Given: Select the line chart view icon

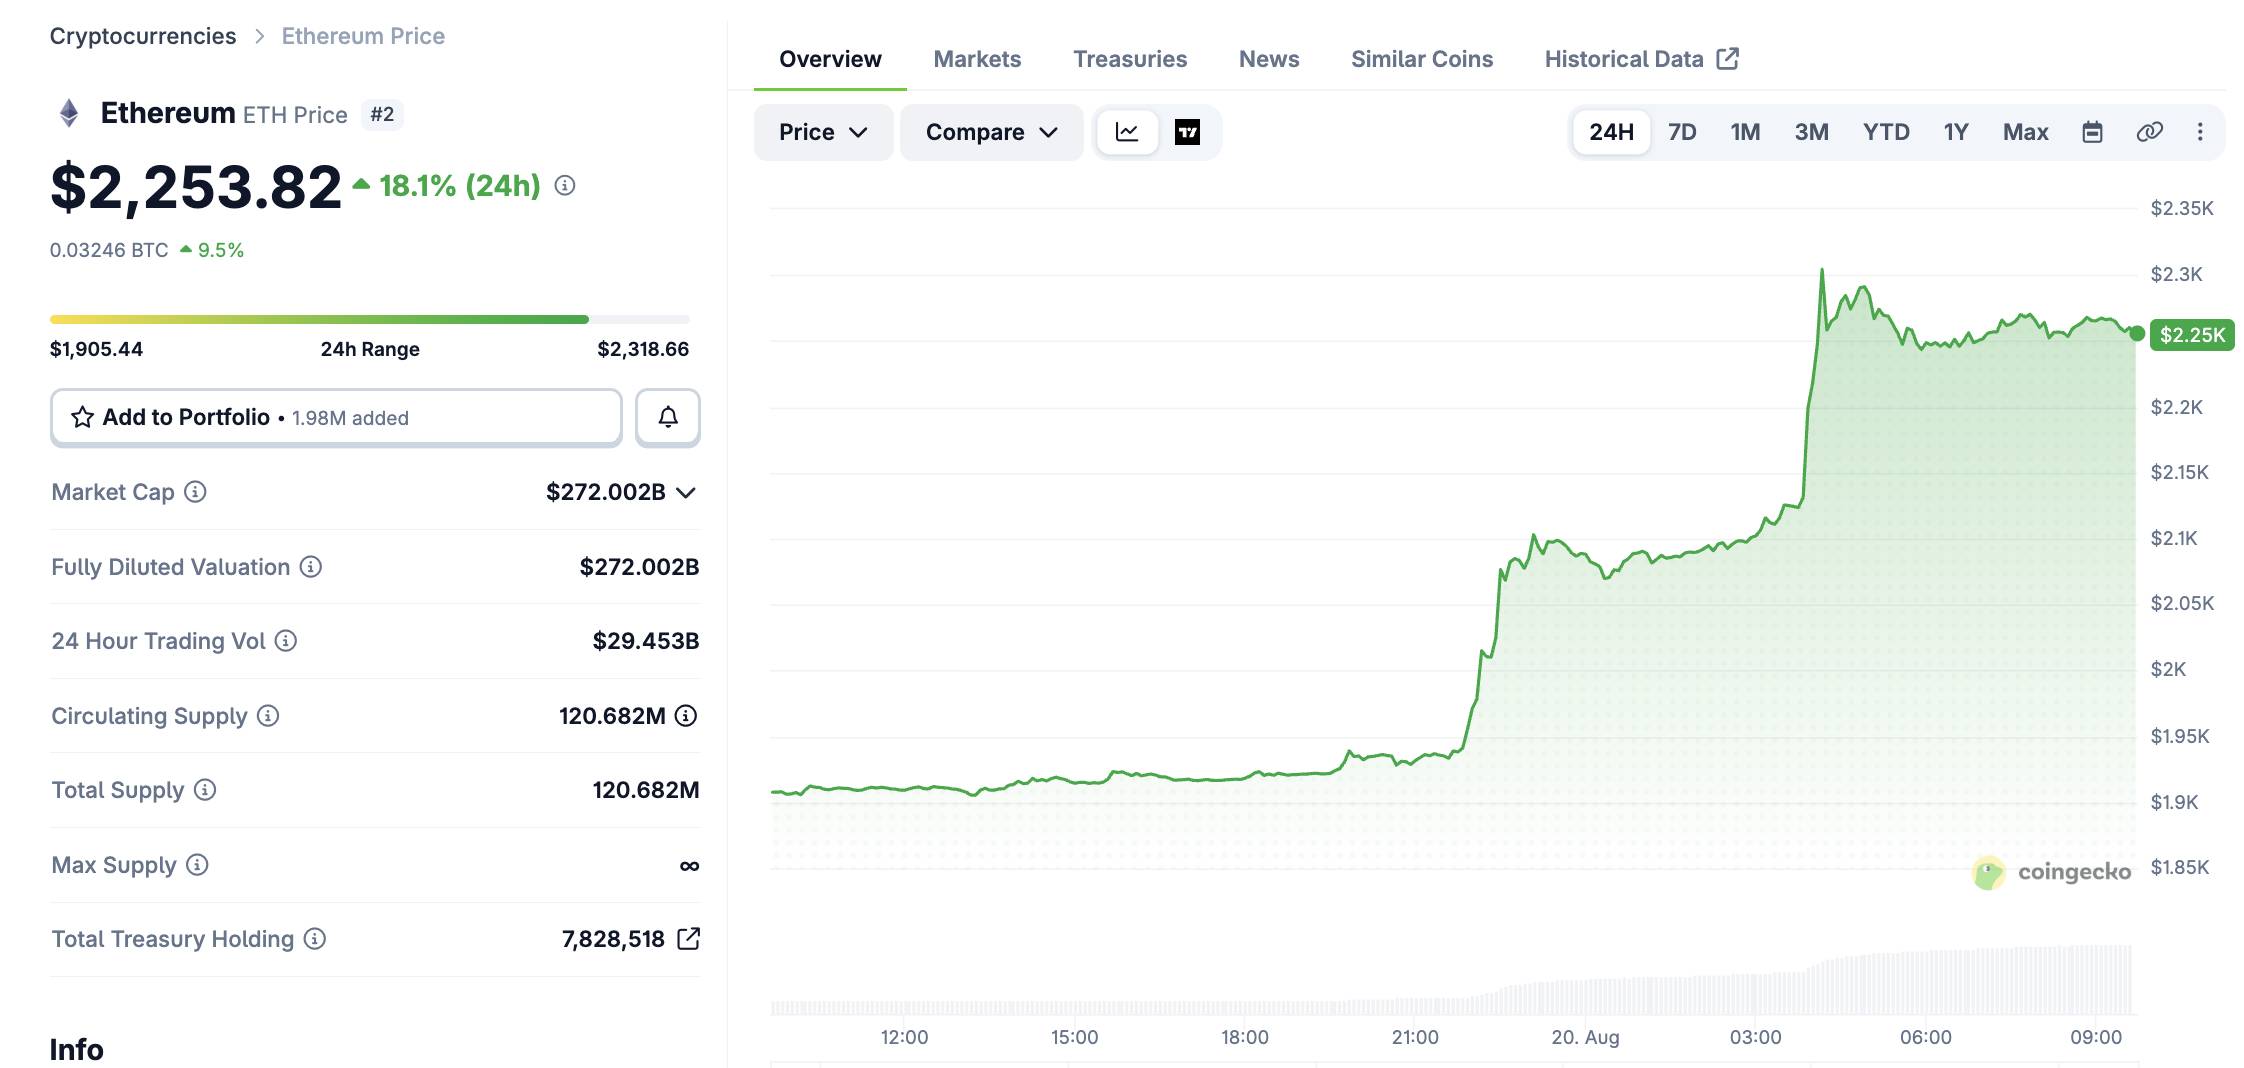Looking at the screenshot, I should (x=1127, y=132).
